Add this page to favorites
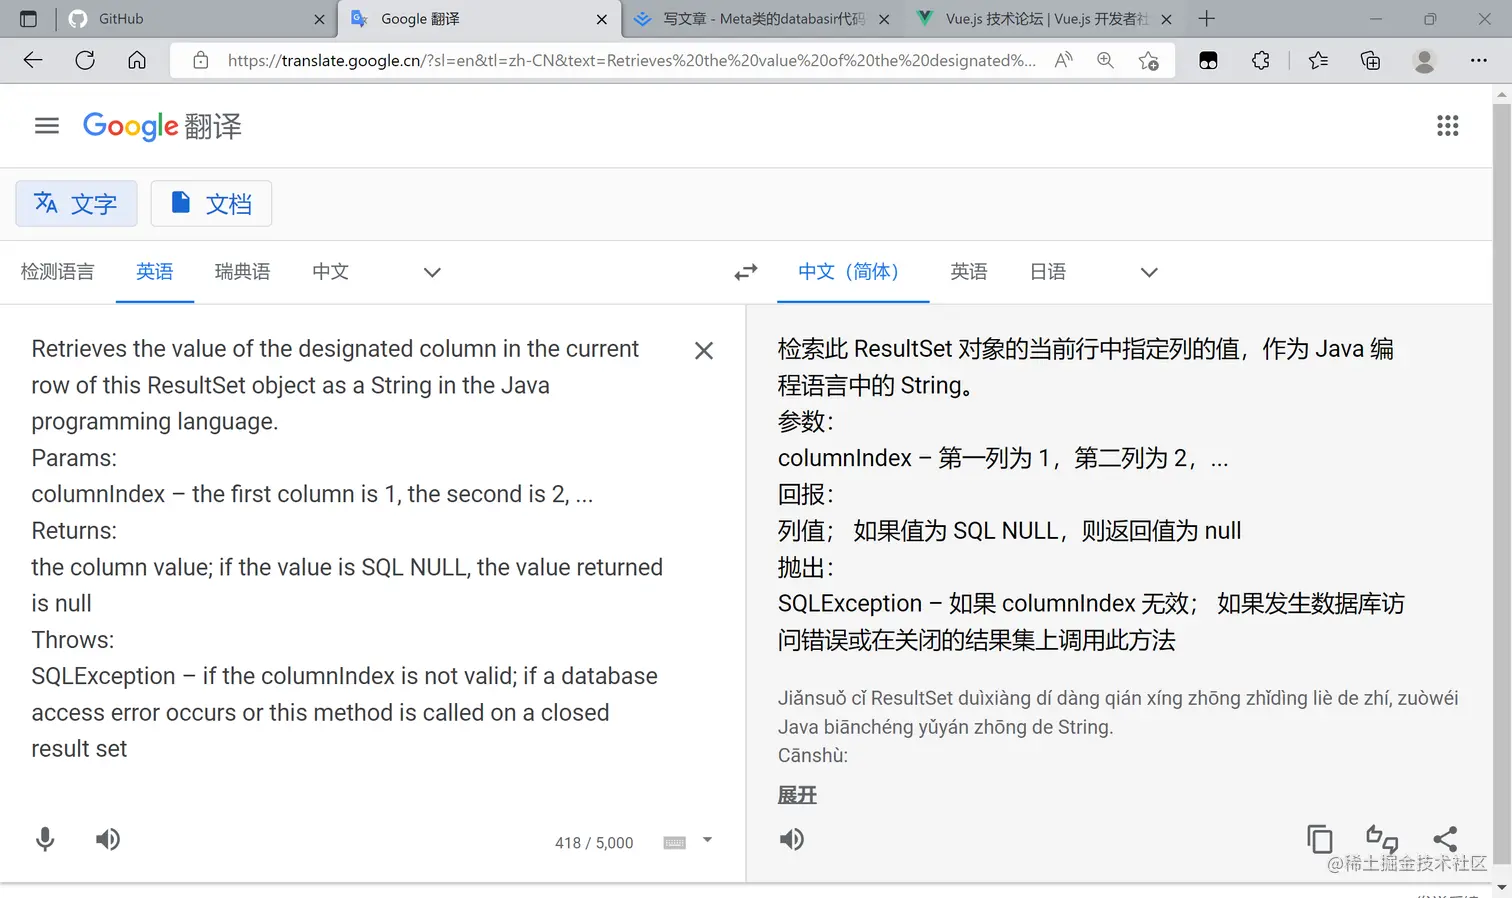 (1149, 61)
